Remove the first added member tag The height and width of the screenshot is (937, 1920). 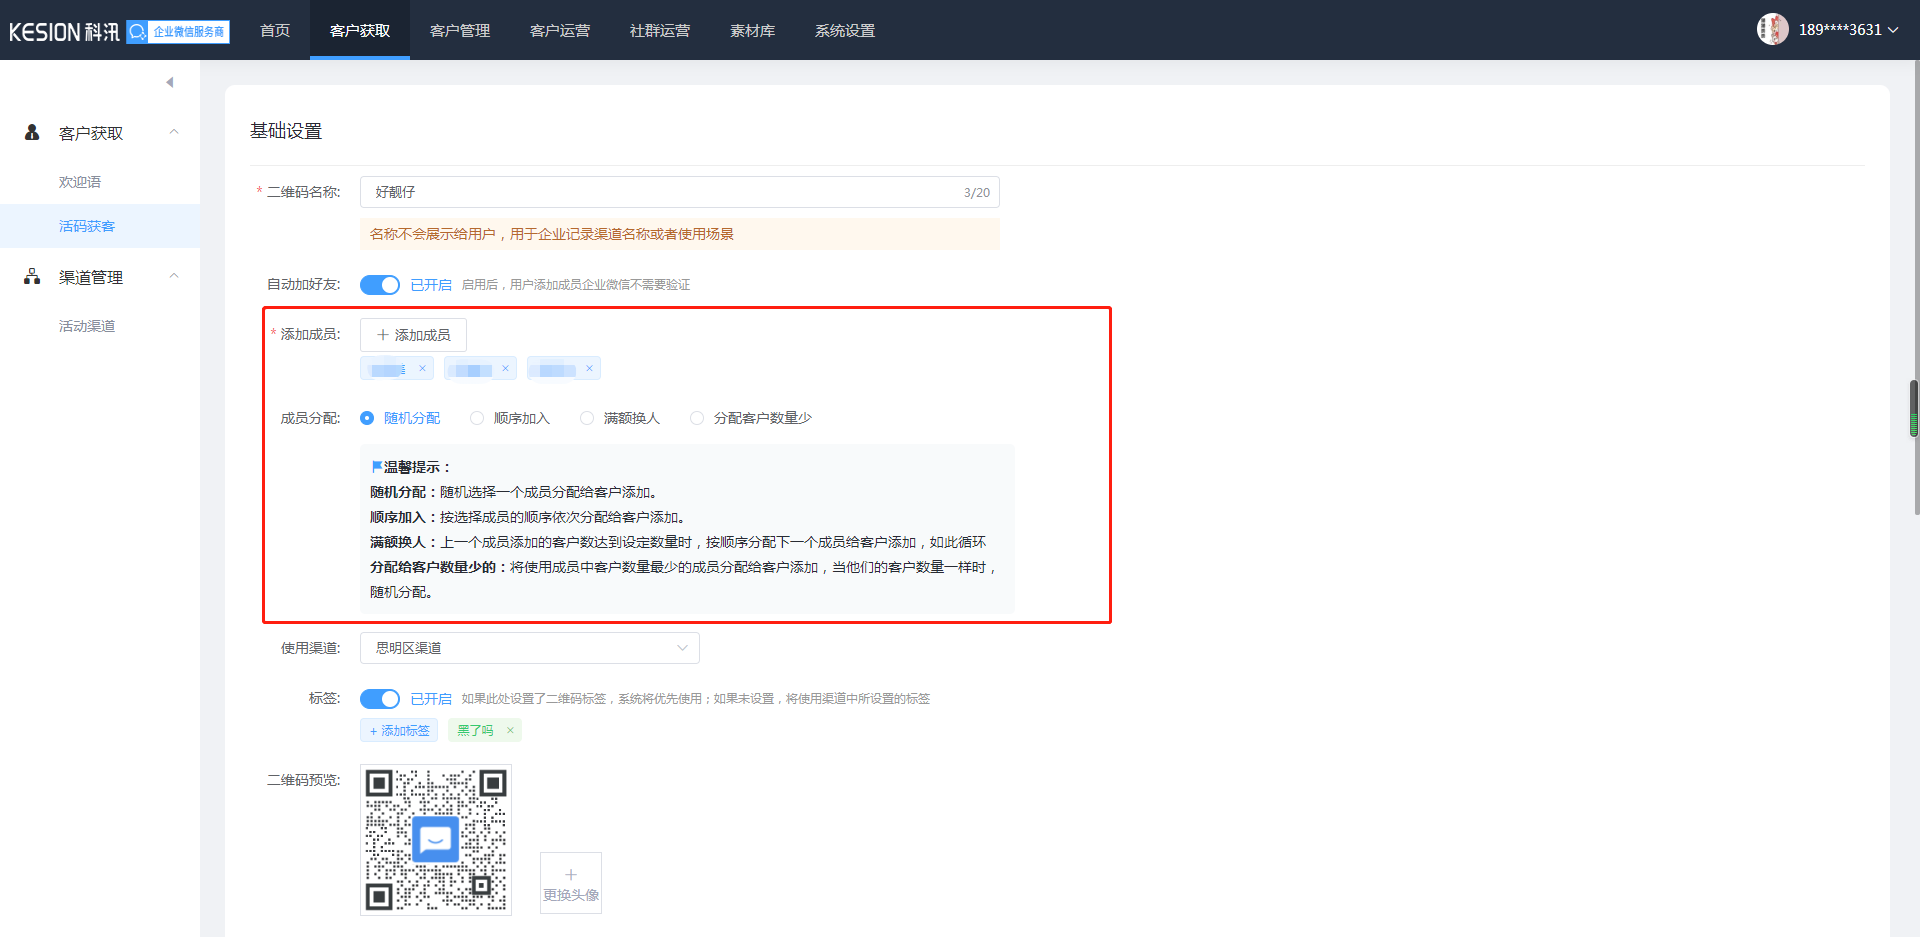pos(422,369)
